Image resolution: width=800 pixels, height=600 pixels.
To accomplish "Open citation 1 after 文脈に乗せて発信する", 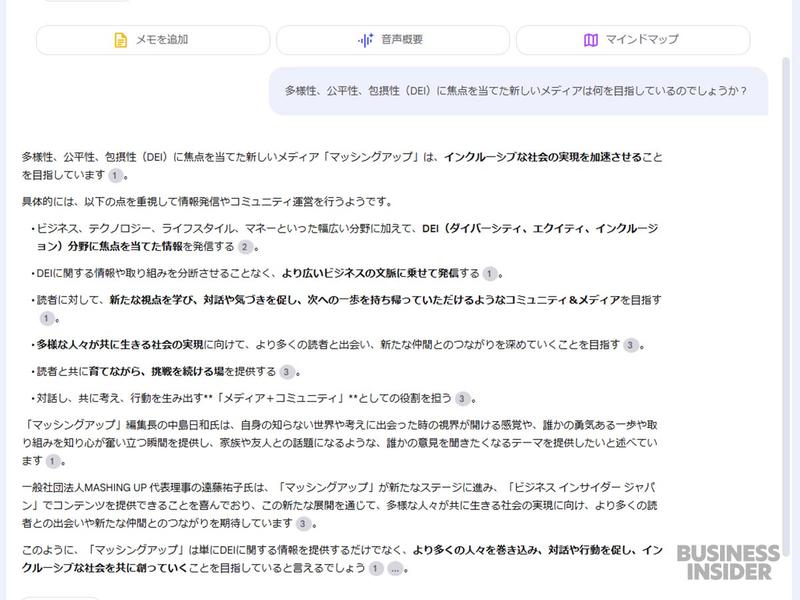I will tap(489, 274).
